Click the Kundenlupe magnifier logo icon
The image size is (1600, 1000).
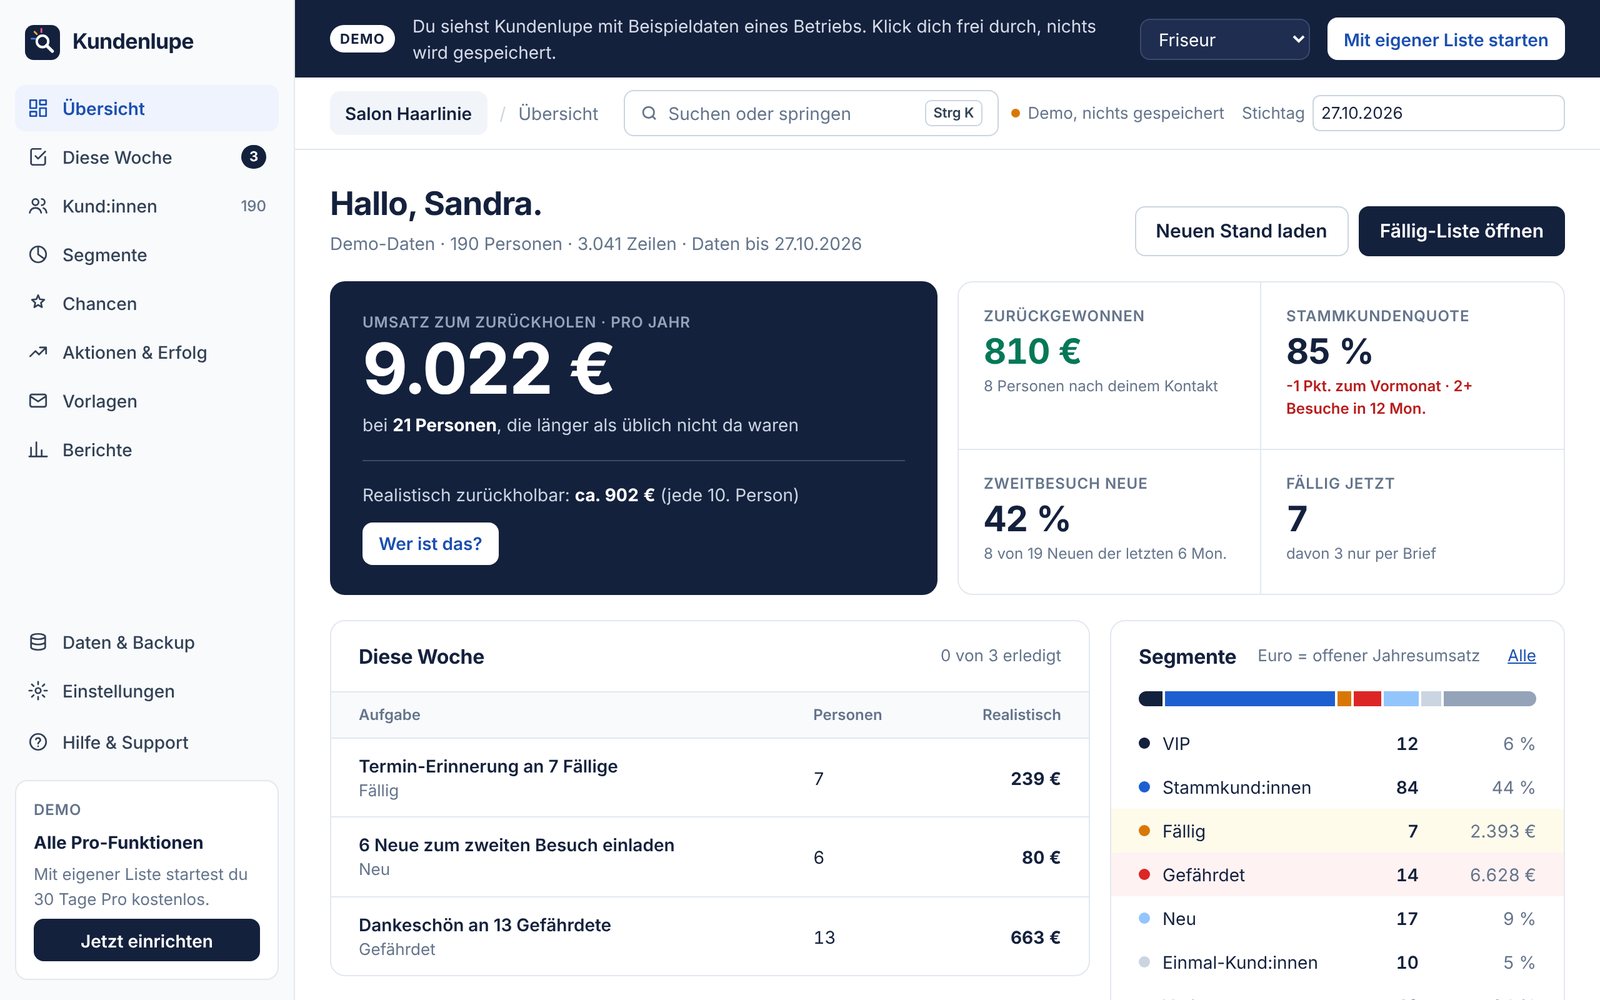point(42,42)
